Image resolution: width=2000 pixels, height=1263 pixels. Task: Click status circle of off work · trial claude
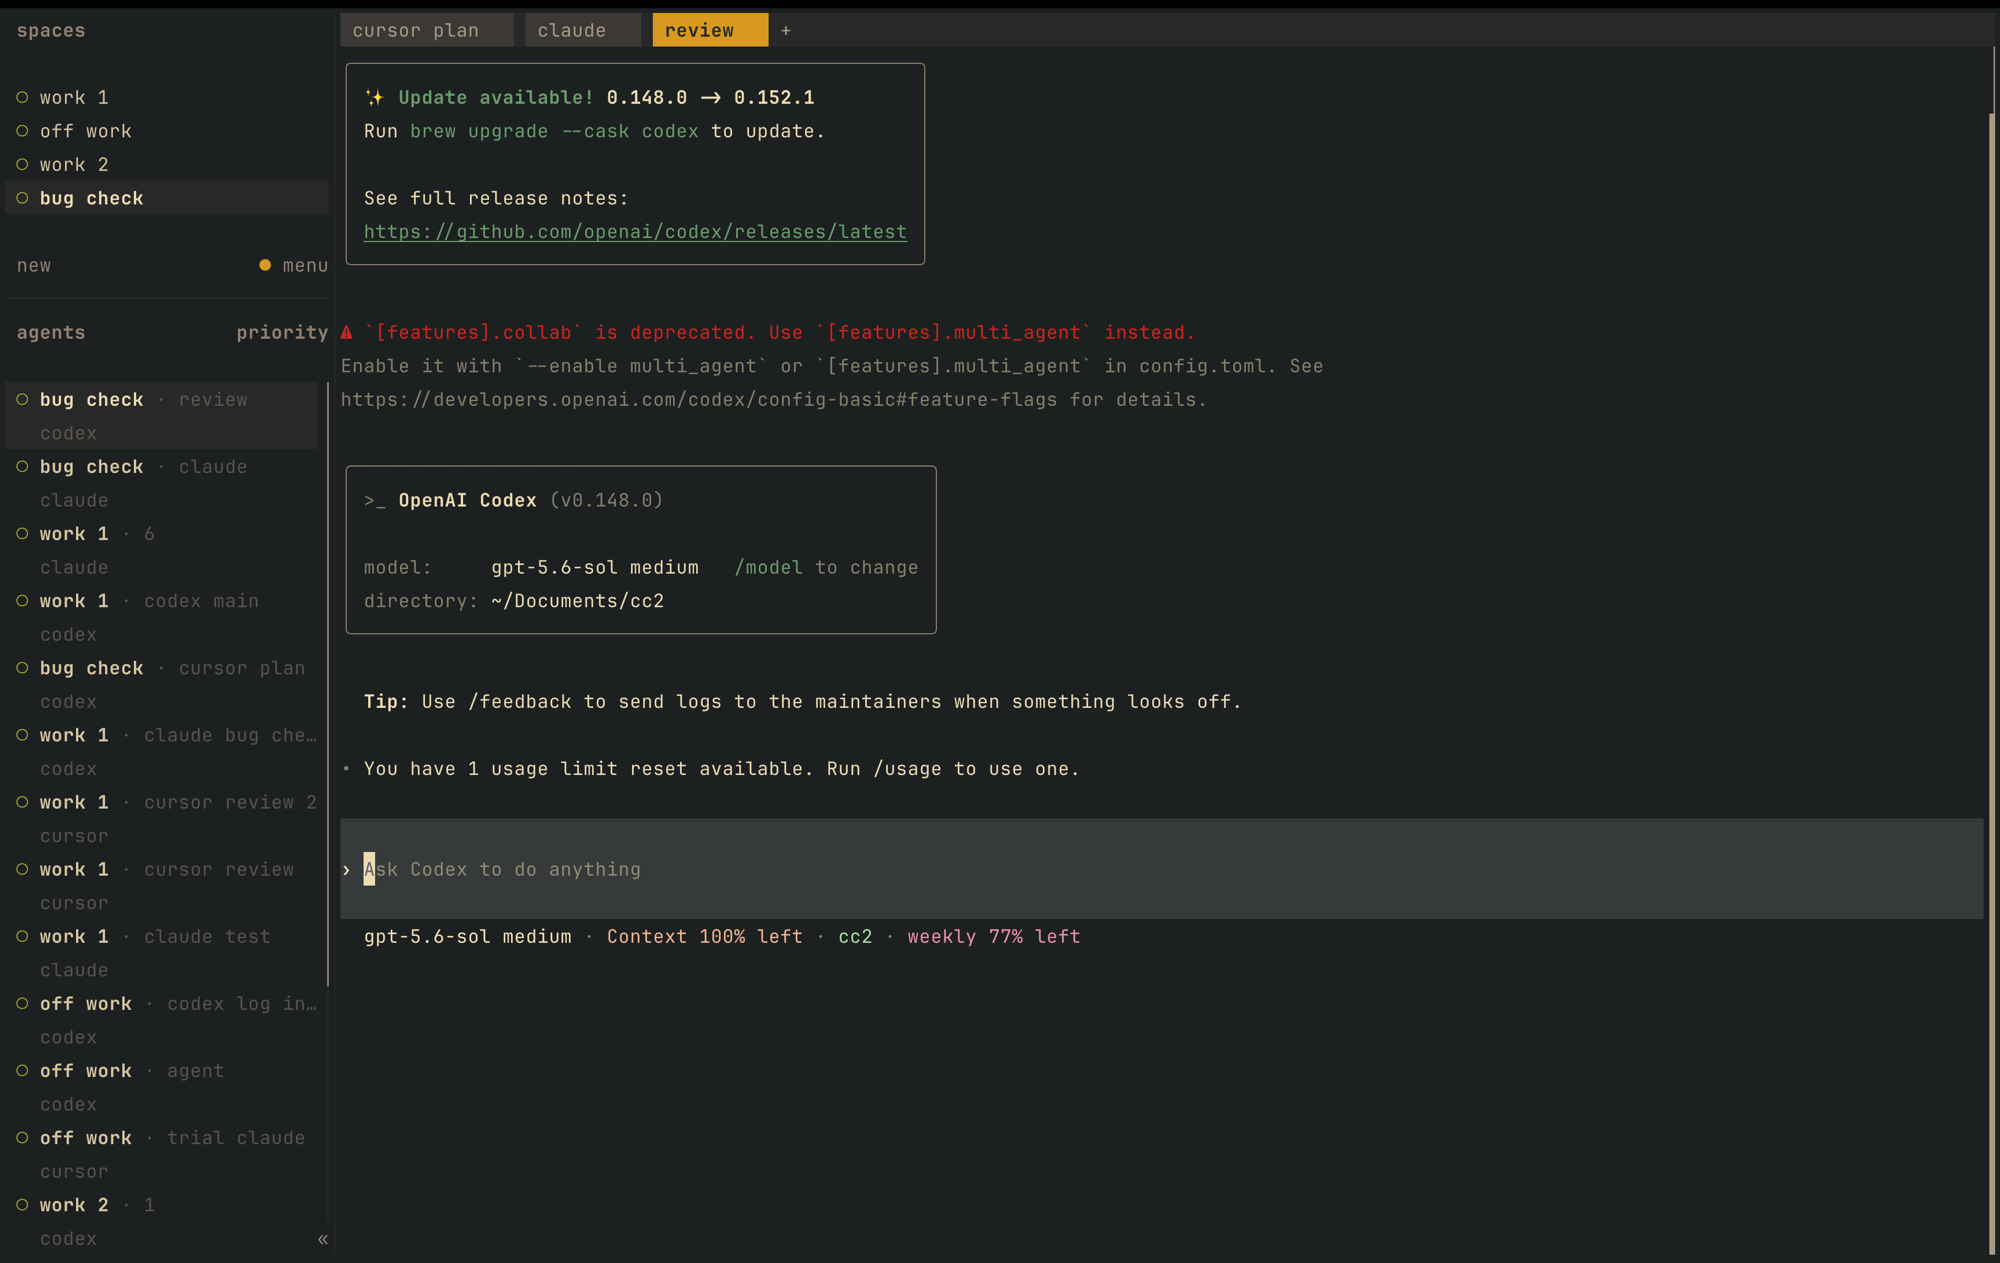(22, 1137)
